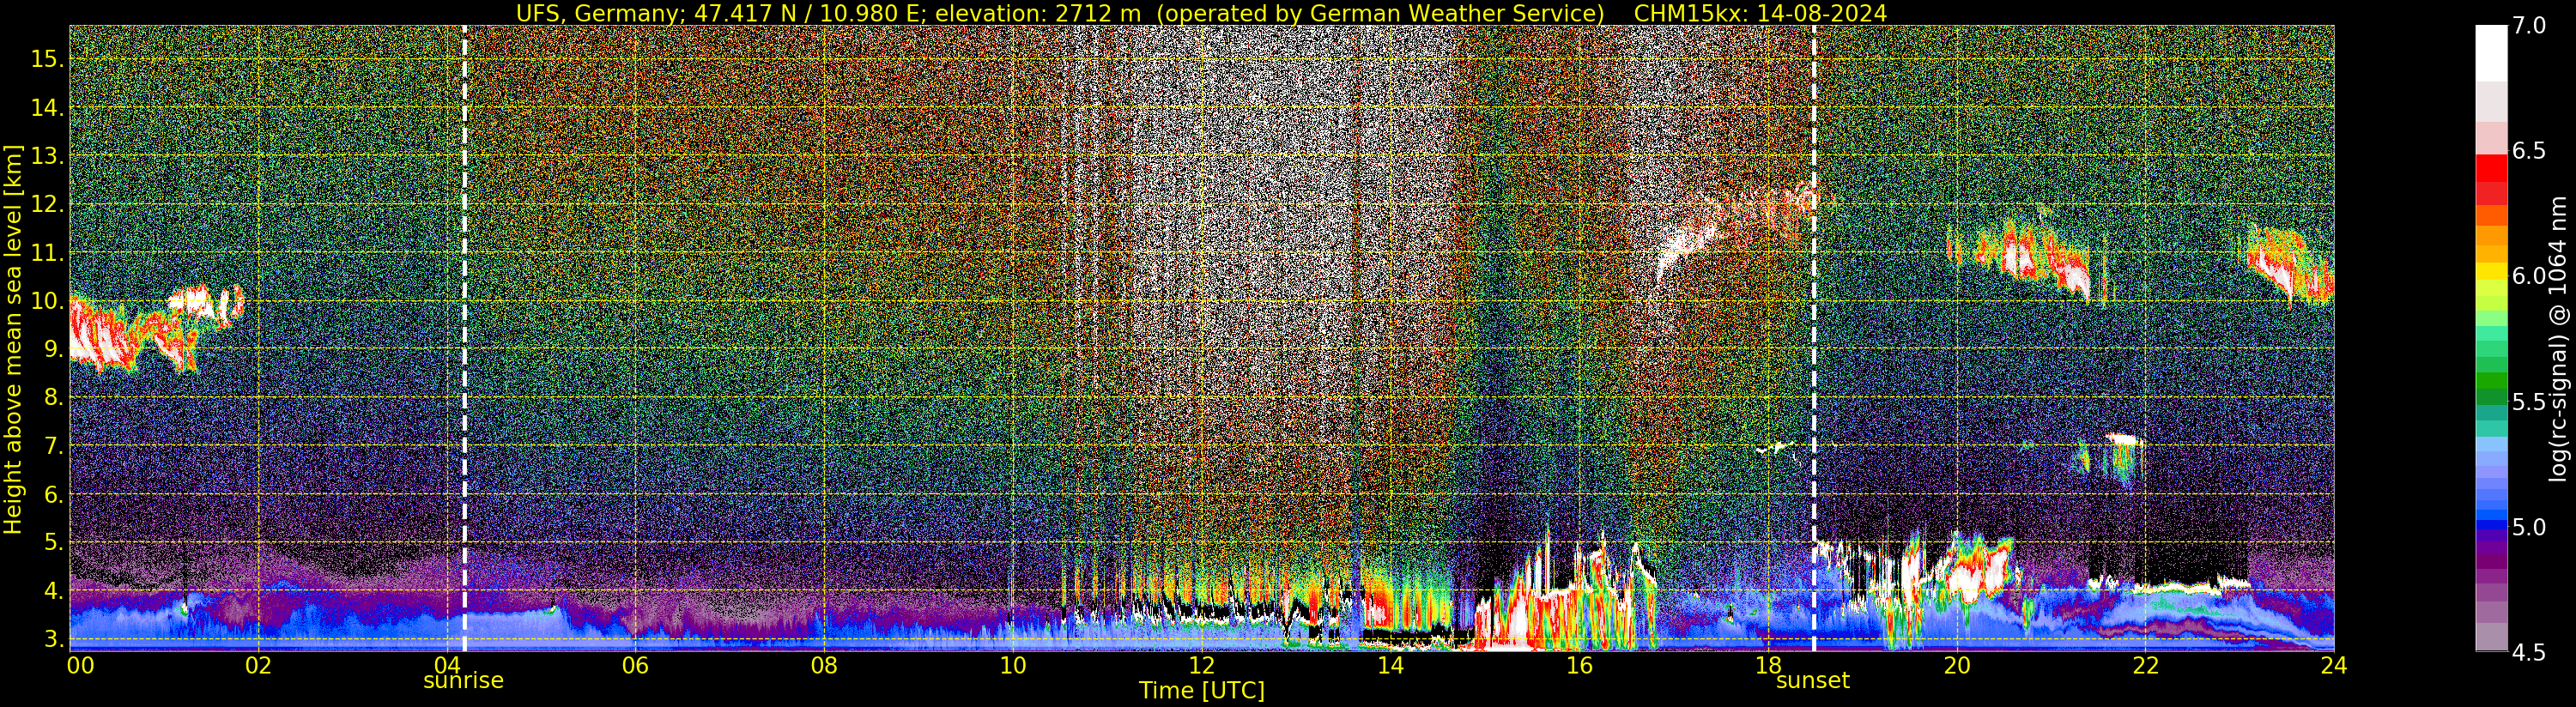The image size is (2576, 707).
Task: Click the white dashed sunset marker line
Action: pos(1813,338)
